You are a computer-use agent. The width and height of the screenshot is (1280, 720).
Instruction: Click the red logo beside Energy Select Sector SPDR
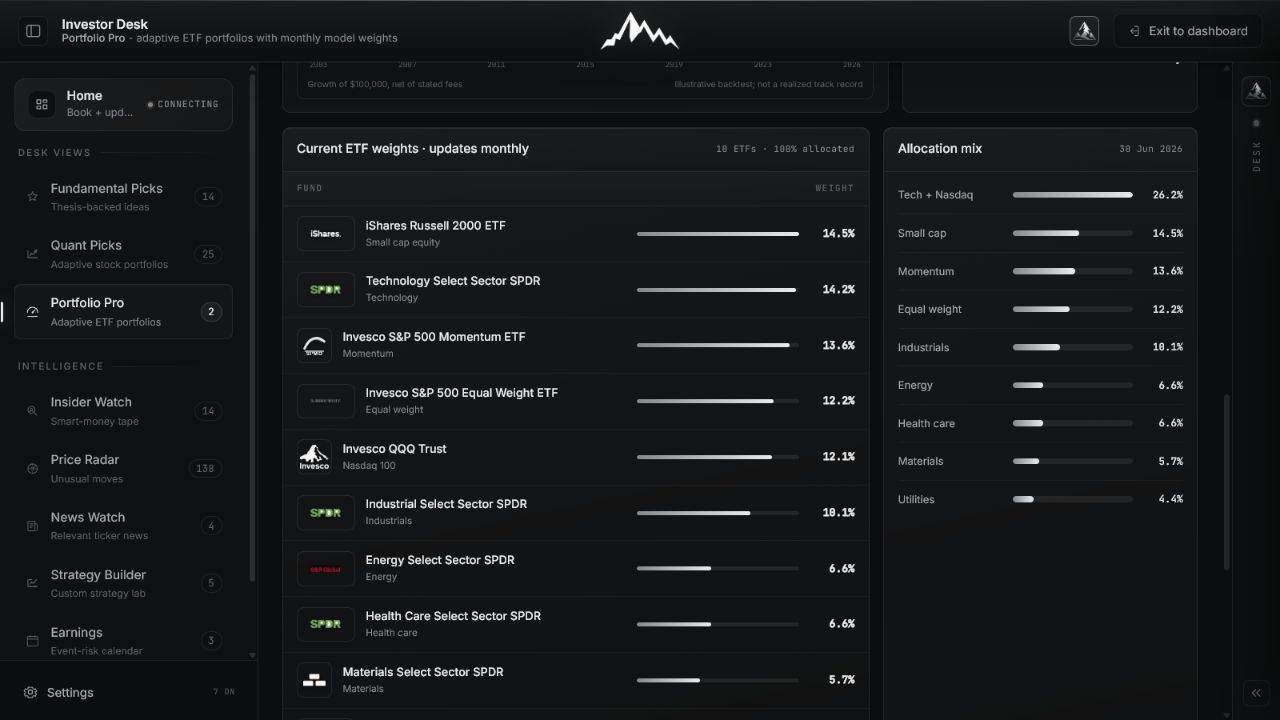click(326, 569)
